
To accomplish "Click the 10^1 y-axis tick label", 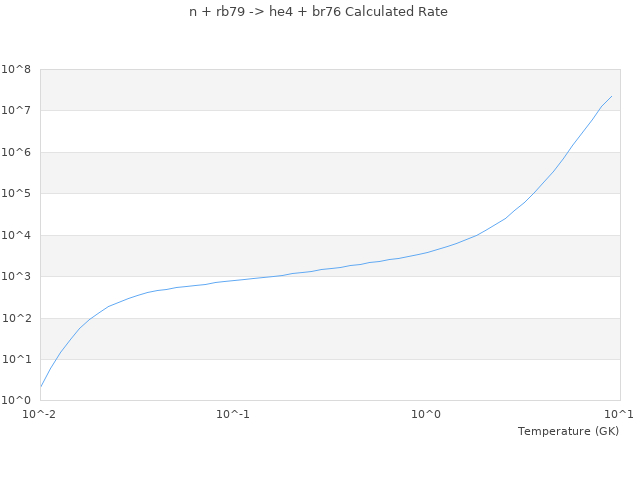I will click(x=16, y=360).
